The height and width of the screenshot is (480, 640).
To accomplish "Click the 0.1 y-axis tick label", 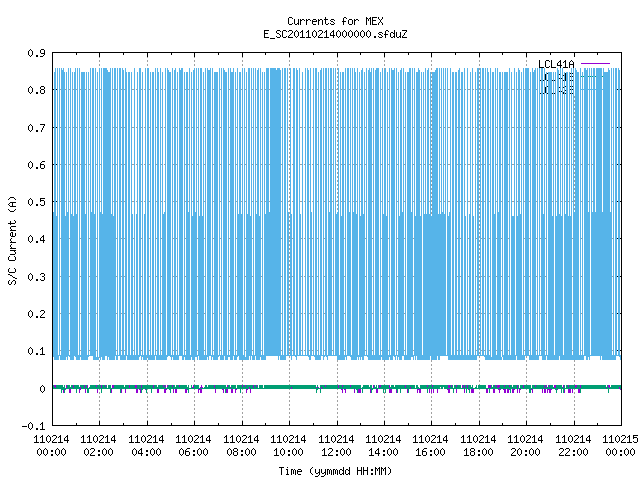I will coord(36,351).
